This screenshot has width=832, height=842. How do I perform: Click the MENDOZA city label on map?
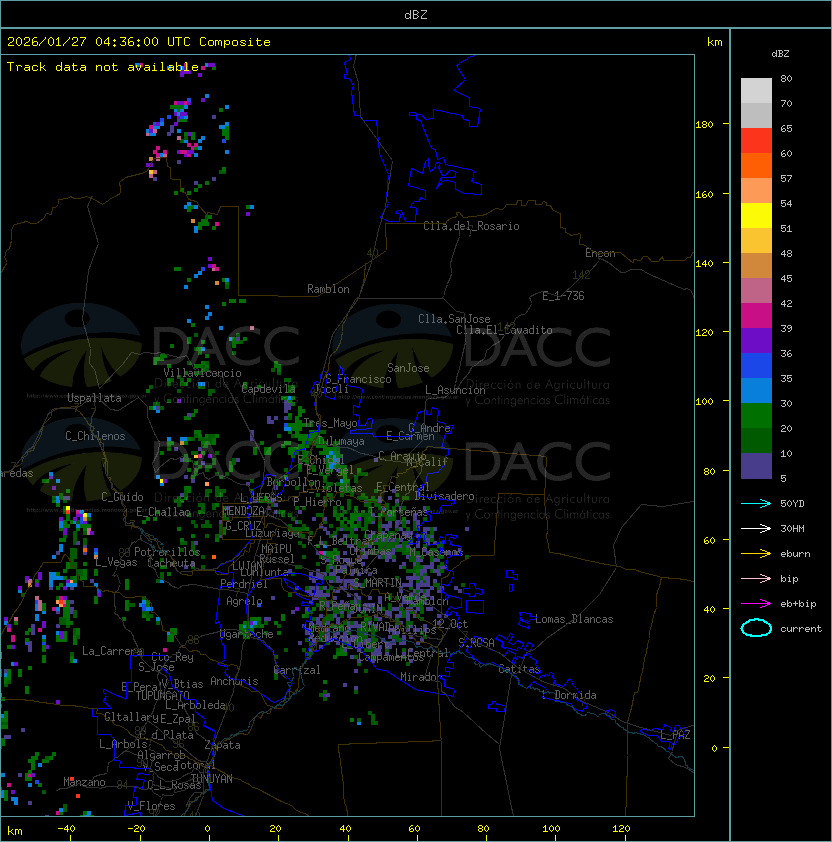[244, 511]
